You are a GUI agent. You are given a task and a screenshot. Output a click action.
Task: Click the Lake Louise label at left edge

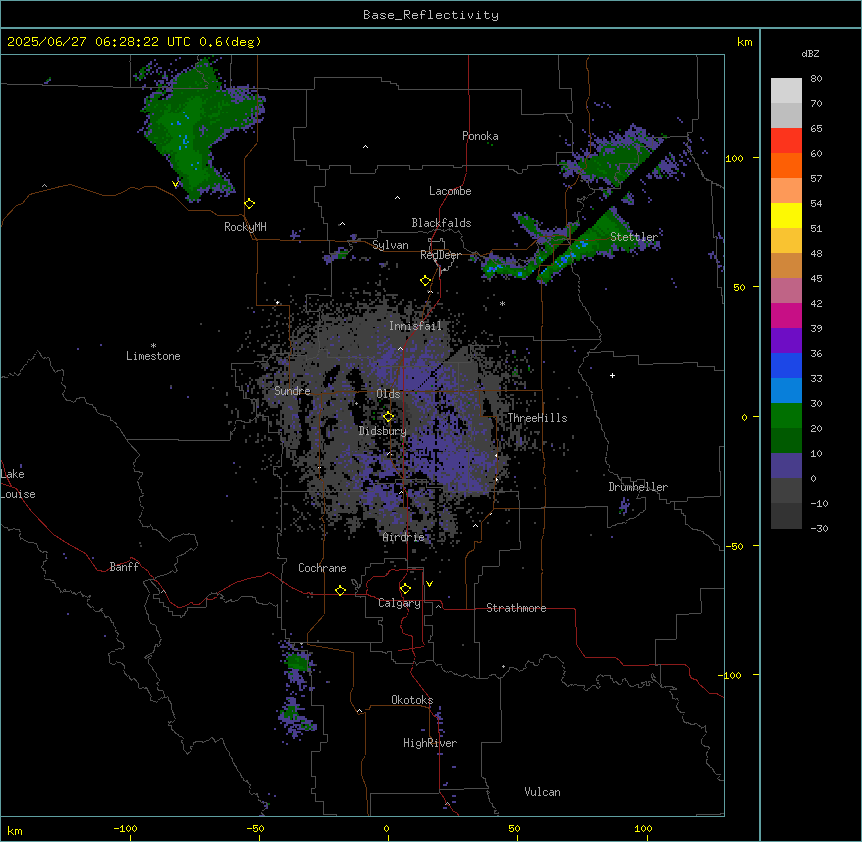coord(18,484)
